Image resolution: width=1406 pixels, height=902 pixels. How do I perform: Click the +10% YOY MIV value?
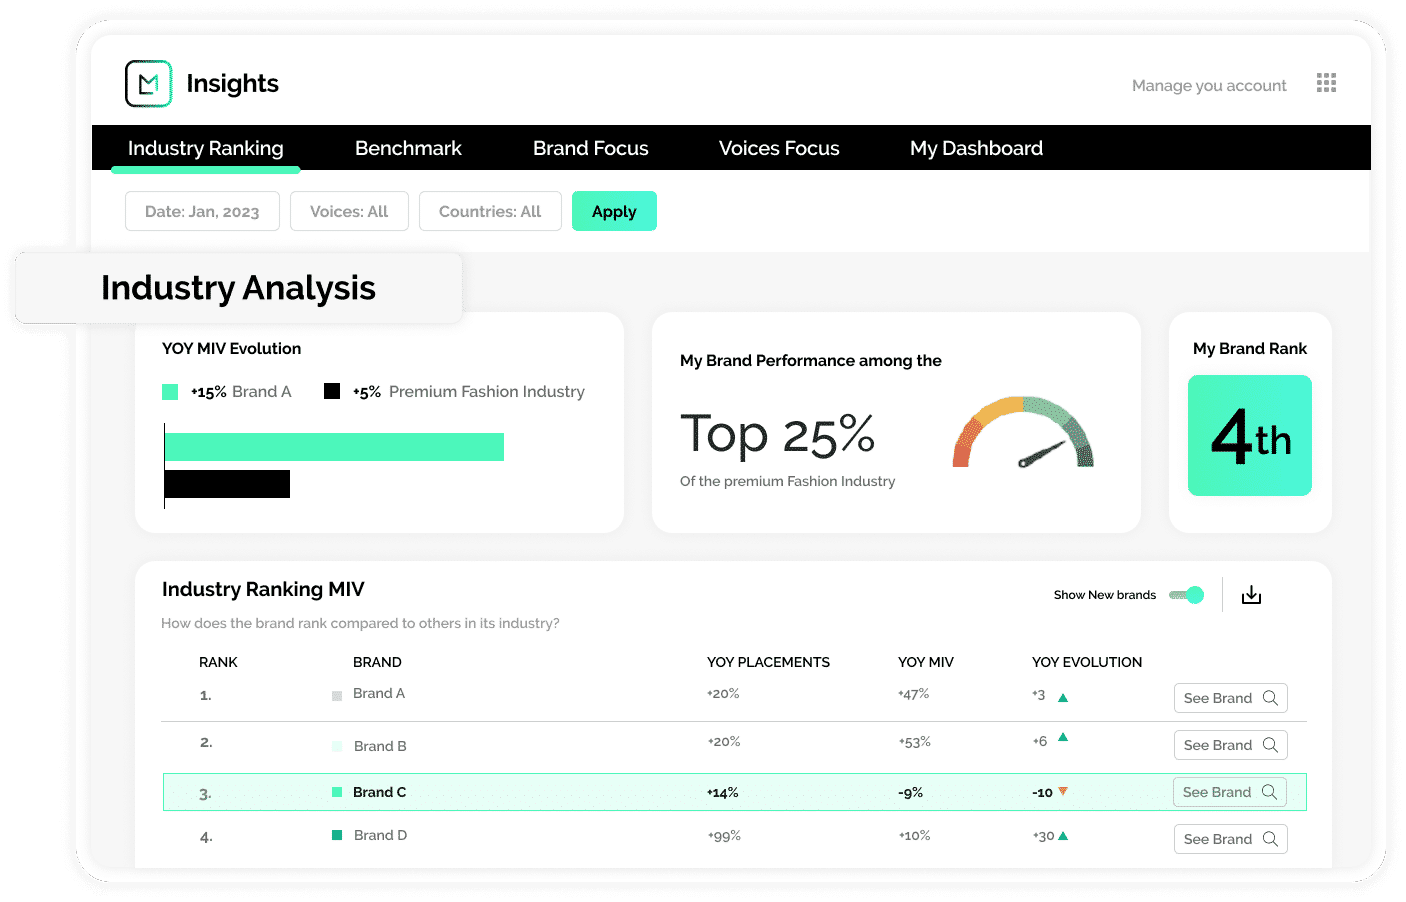click(914, 836)
